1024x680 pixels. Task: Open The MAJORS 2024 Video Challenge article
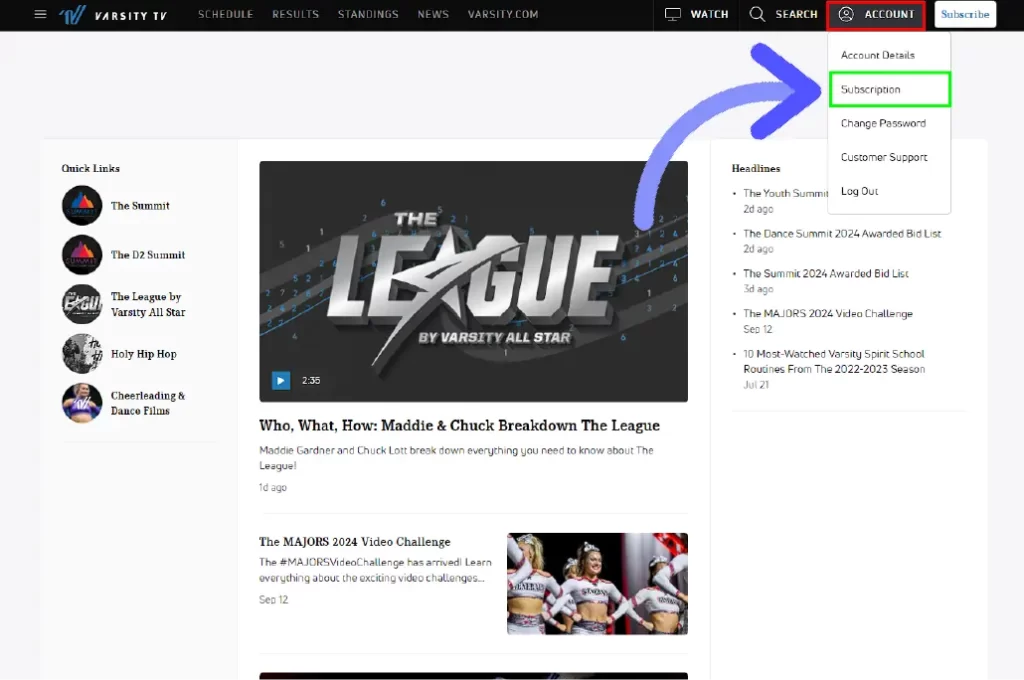355,542
